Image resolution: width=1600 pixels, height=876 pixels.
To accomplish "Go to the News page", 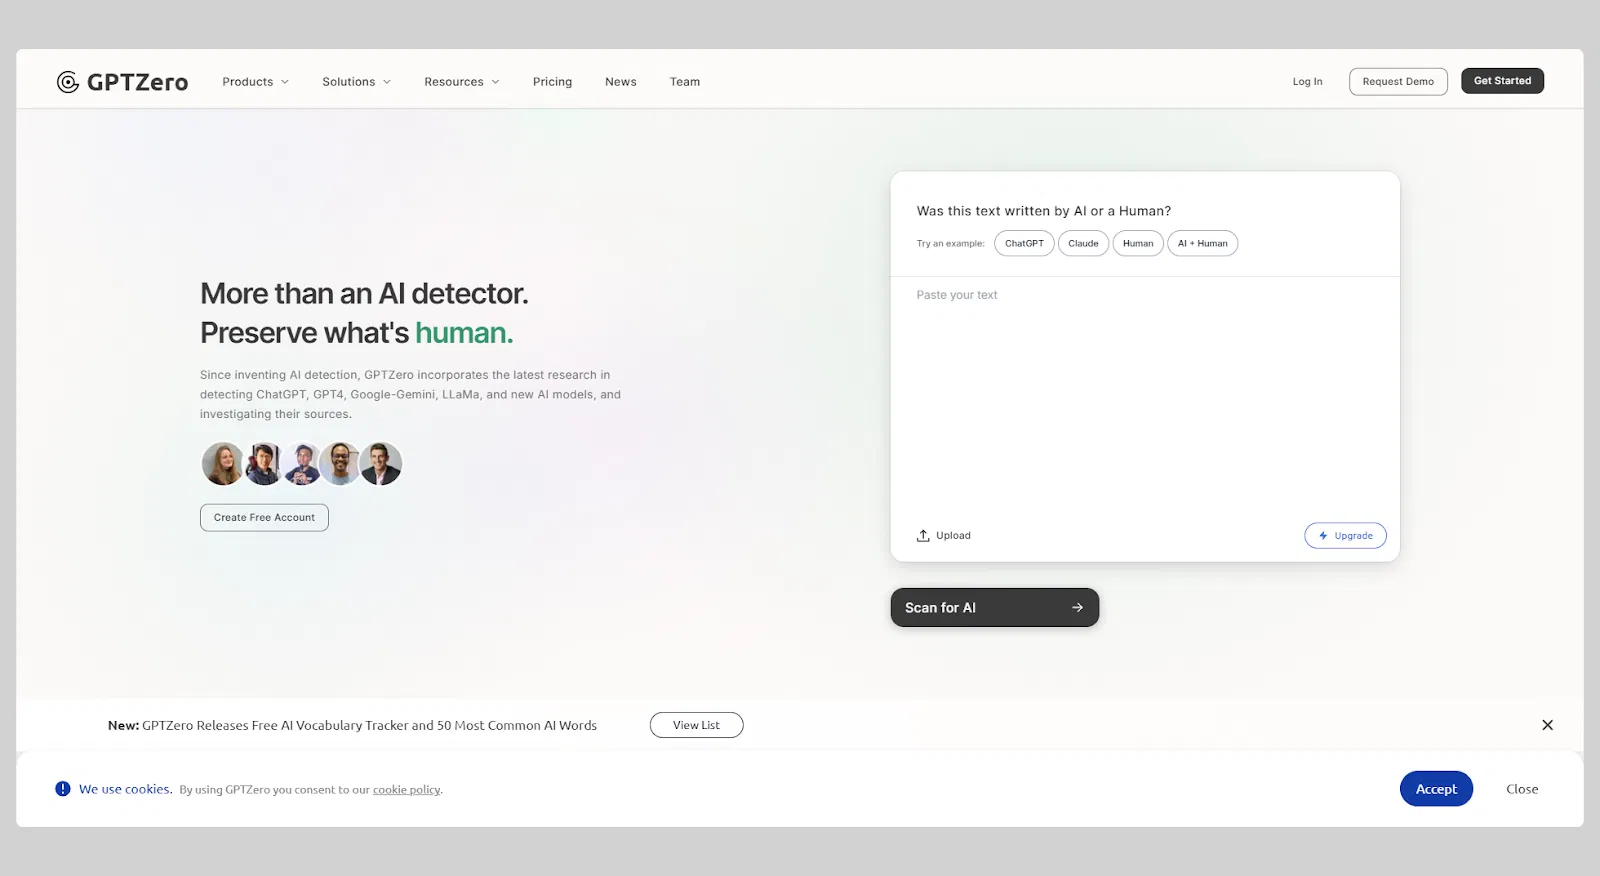I will pos(621,82).
